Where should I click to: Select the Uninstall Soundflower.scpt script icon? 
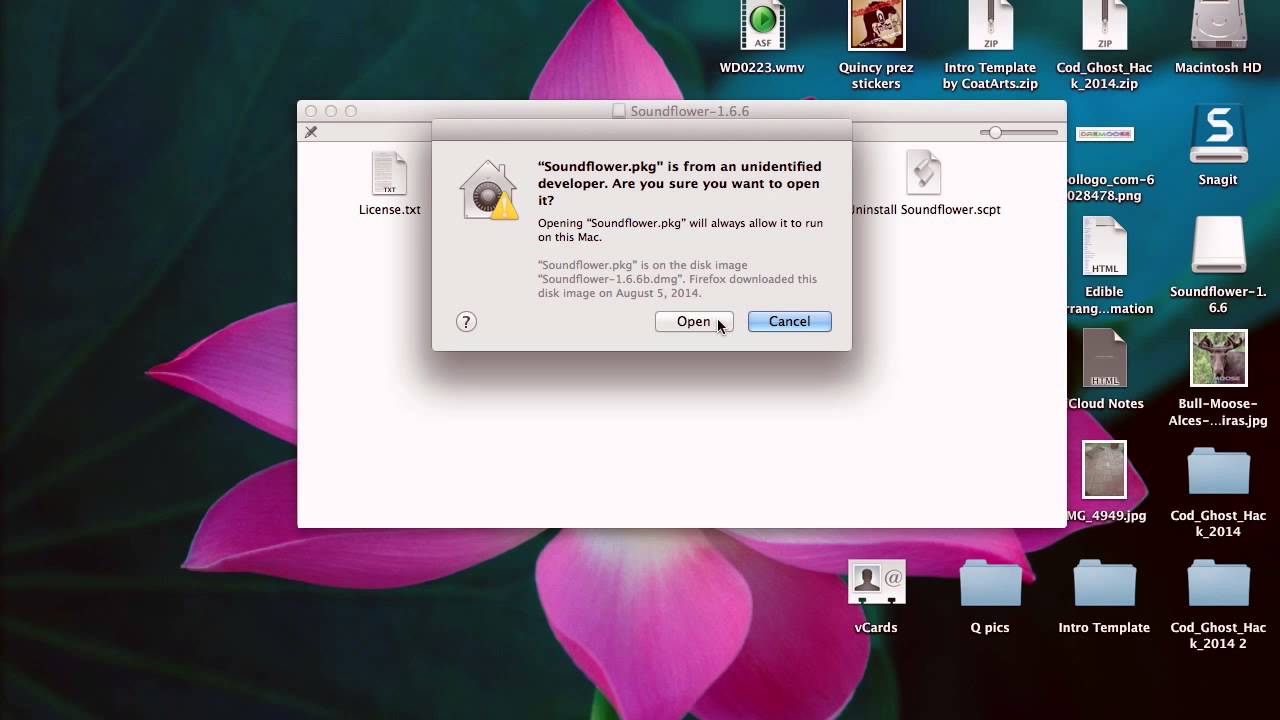924,174
